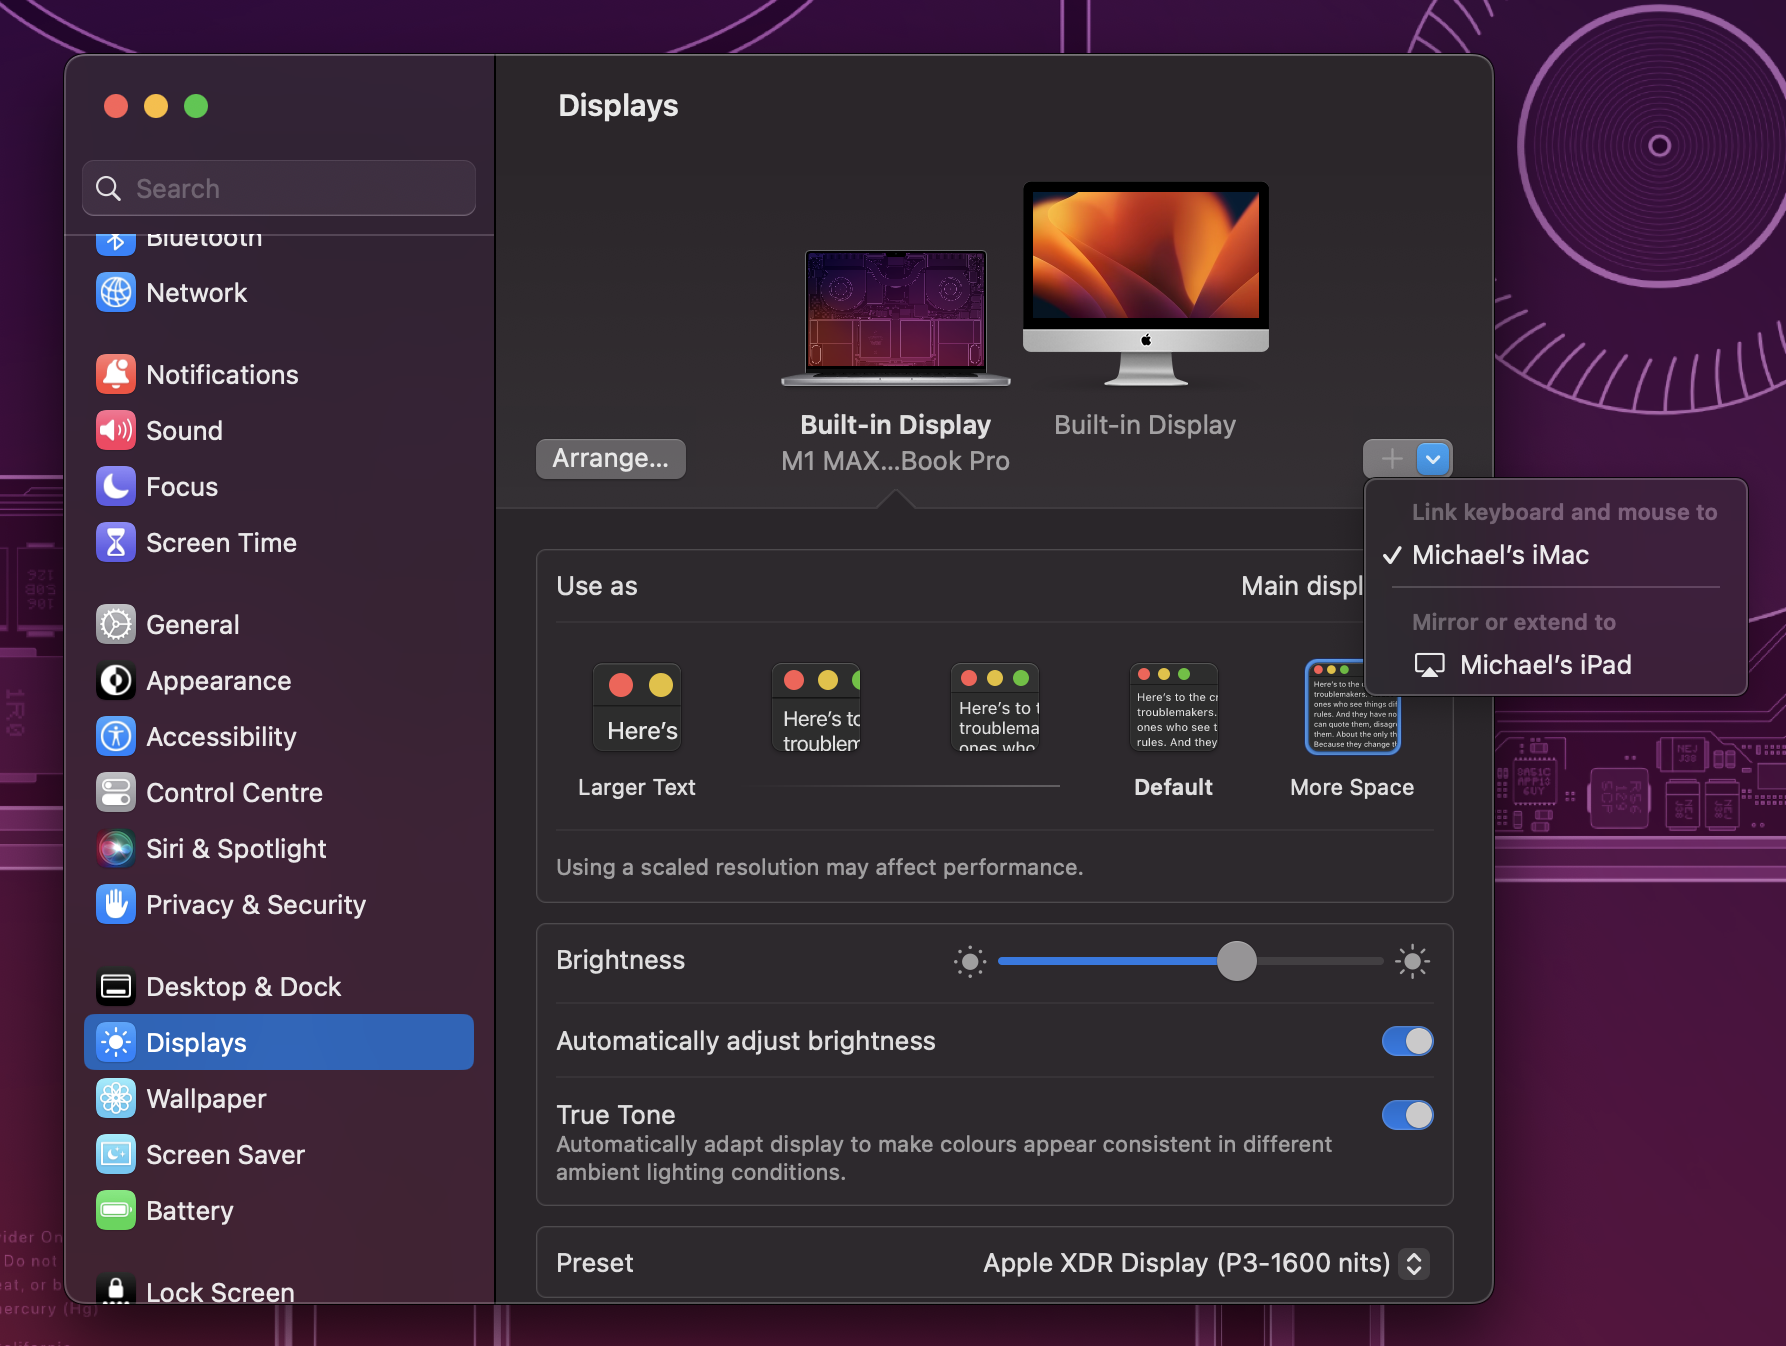Click the Notifications bell icon
Screen dimensions: 1786x1346
pos(116,374)
